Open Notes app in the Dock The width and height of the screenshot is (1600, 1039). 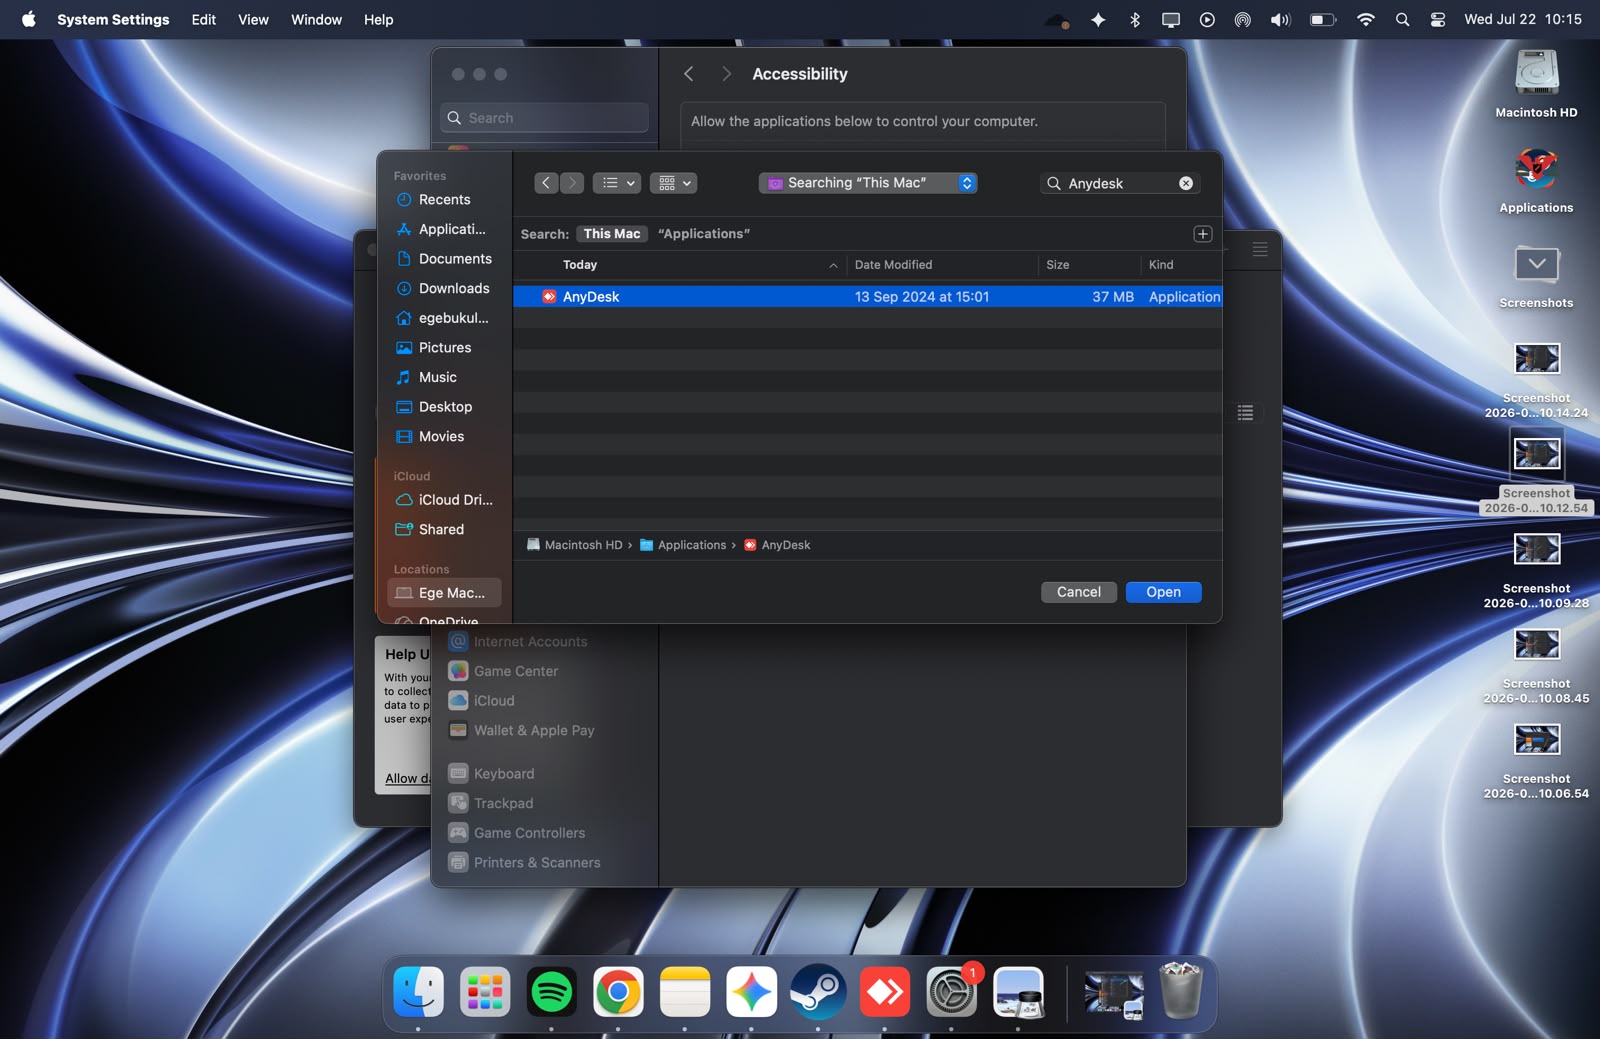point(685,992)
